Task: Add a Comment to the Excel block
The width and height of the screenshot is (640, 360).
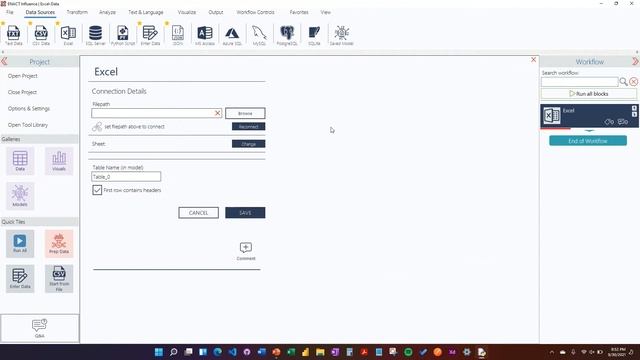Action: click(246, 251)
